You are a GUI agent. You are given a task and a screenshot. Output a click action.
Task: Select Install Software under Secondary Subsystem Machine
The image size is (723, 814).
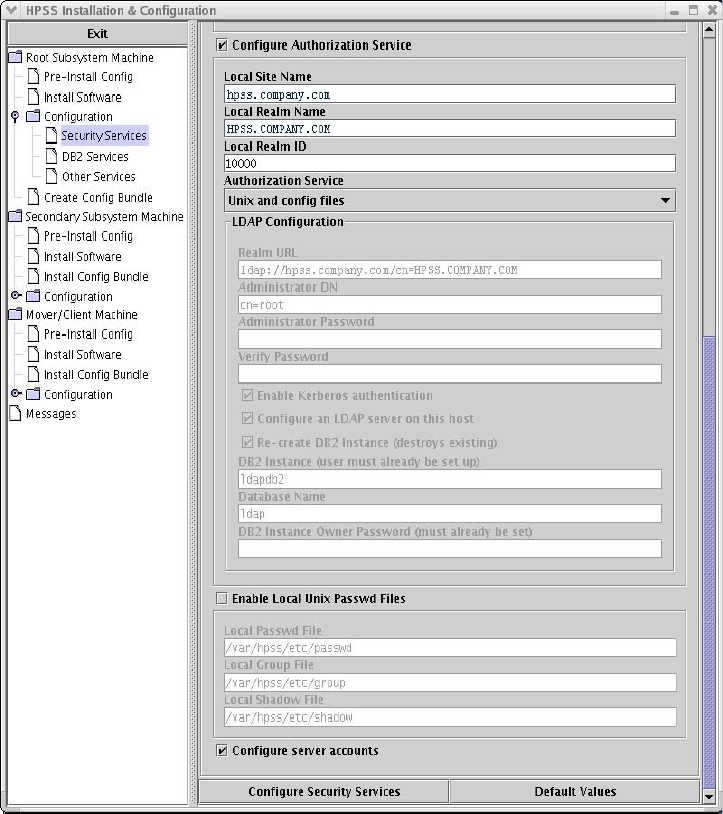[83, 256]
